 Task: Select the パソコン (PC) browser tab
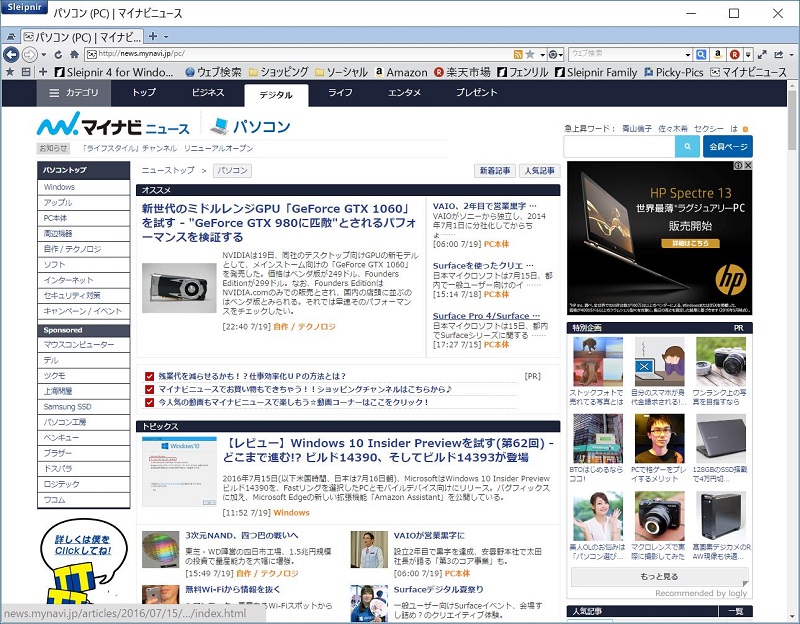tap(82, 37)
